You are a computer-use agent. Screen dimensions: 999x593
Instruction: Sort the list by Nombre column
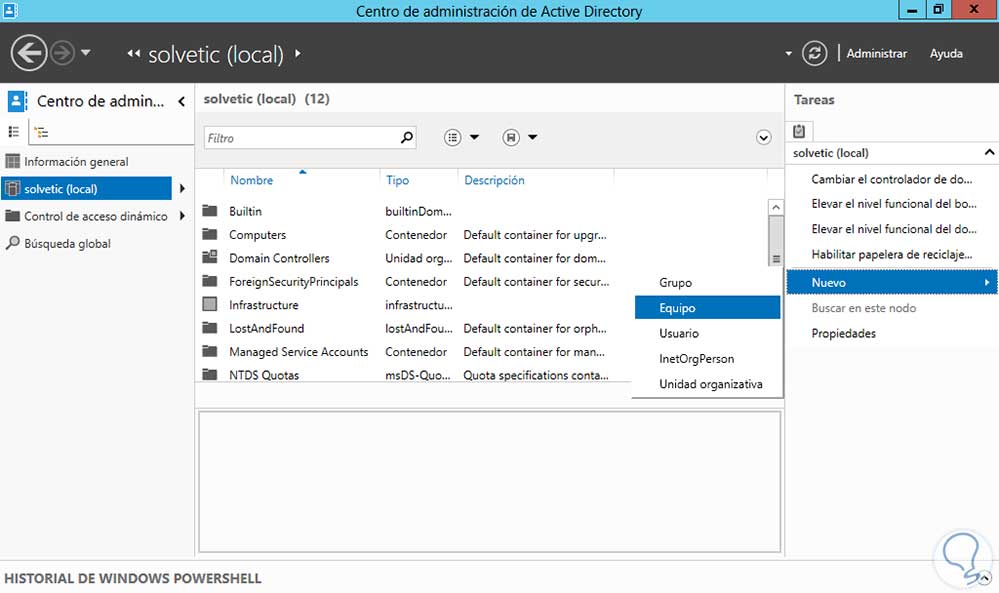coord(251,180)
